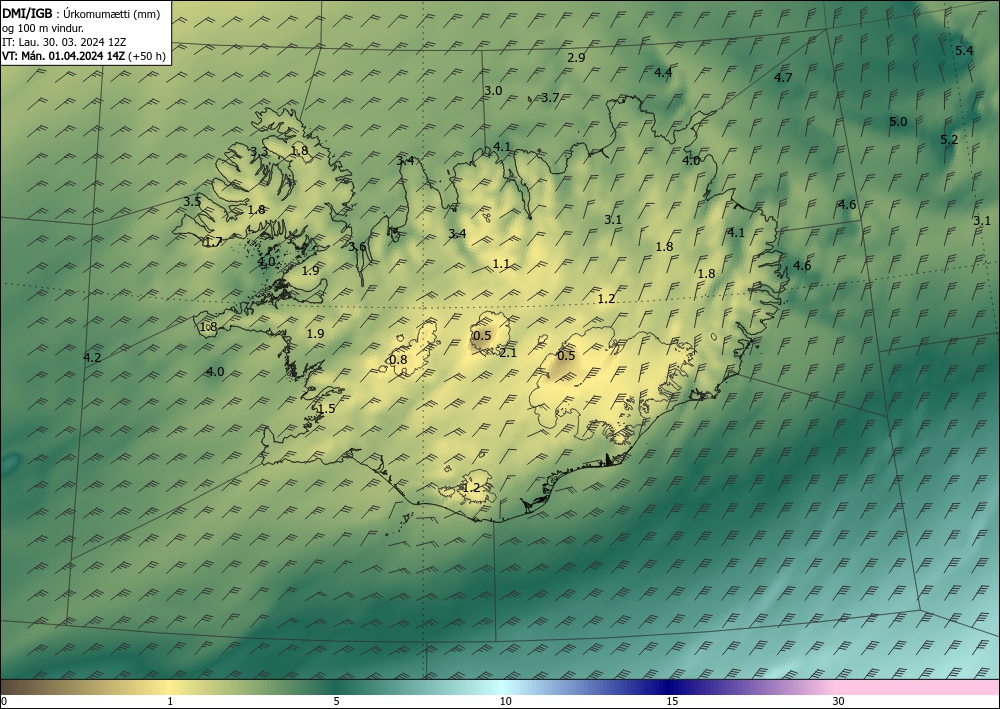Image resolution: width=1000 pixels, height=709 pixels.
Task: Click the 3.5 value label on the map
Action: [x=192, y=201]
